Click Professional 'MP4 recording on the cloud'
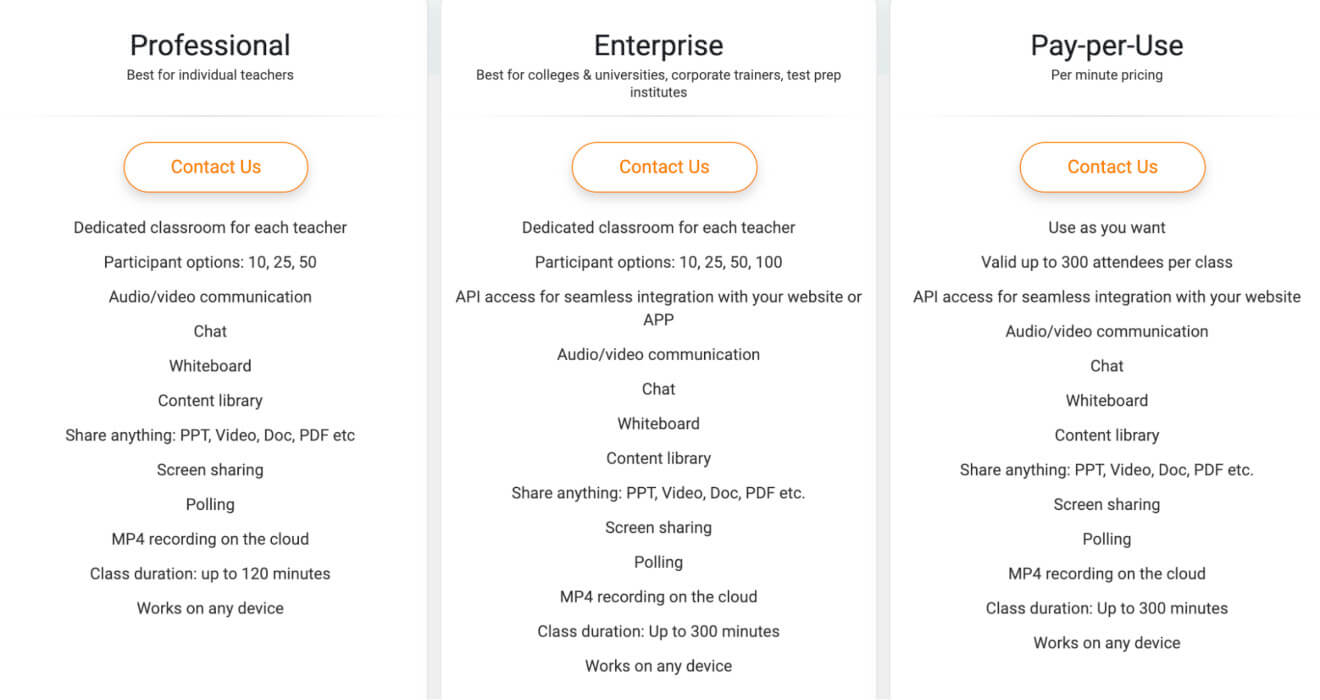1320x700 pixels. (x=210, y=539)
